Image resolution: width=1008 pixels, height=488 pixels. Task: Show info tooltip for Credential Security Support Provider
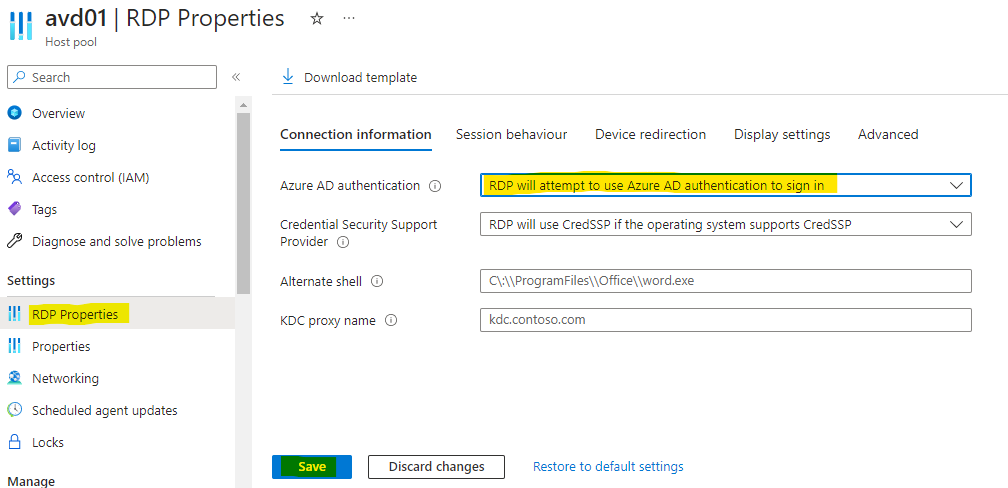point(343,242)
